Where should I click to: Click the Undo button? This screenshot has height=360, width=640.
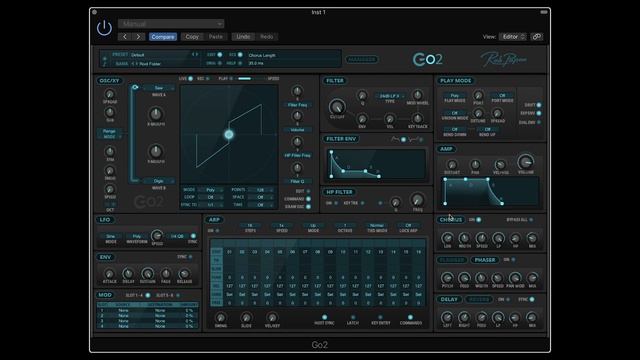click(x=243, y=37)
